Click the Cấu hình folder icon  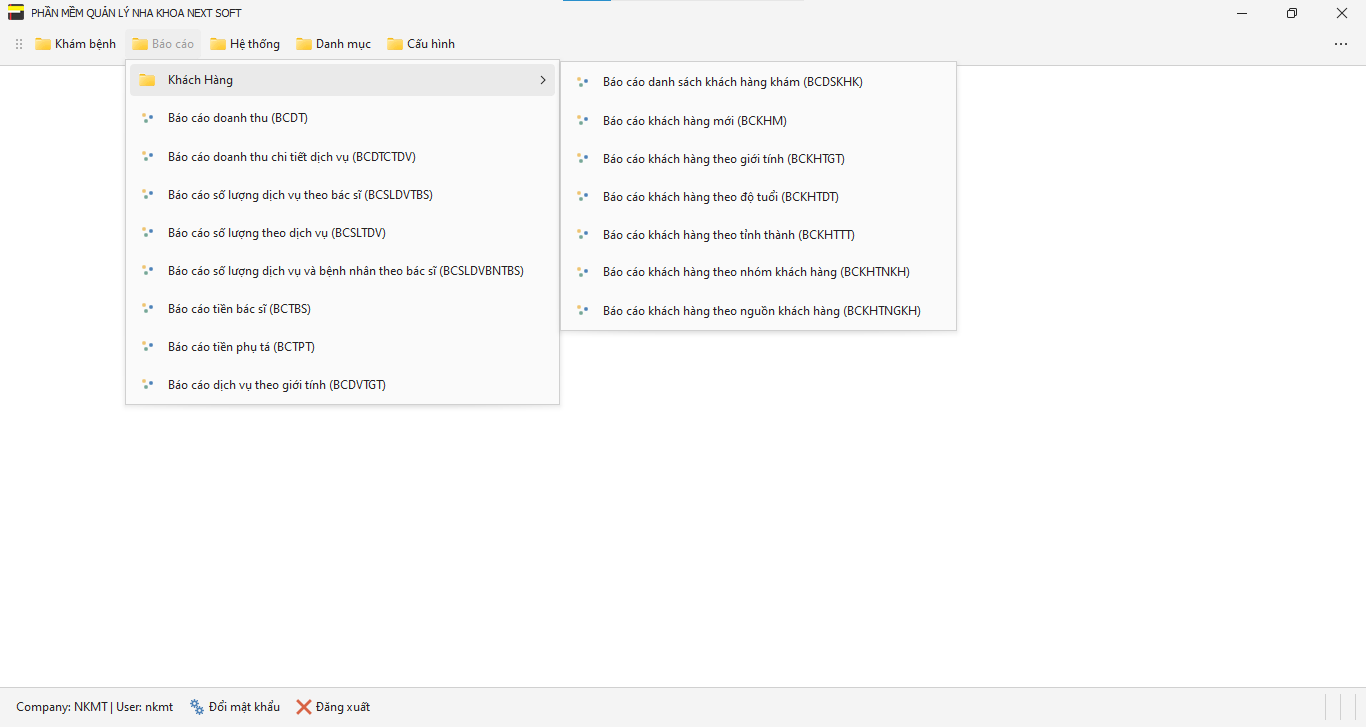(395, 44)
